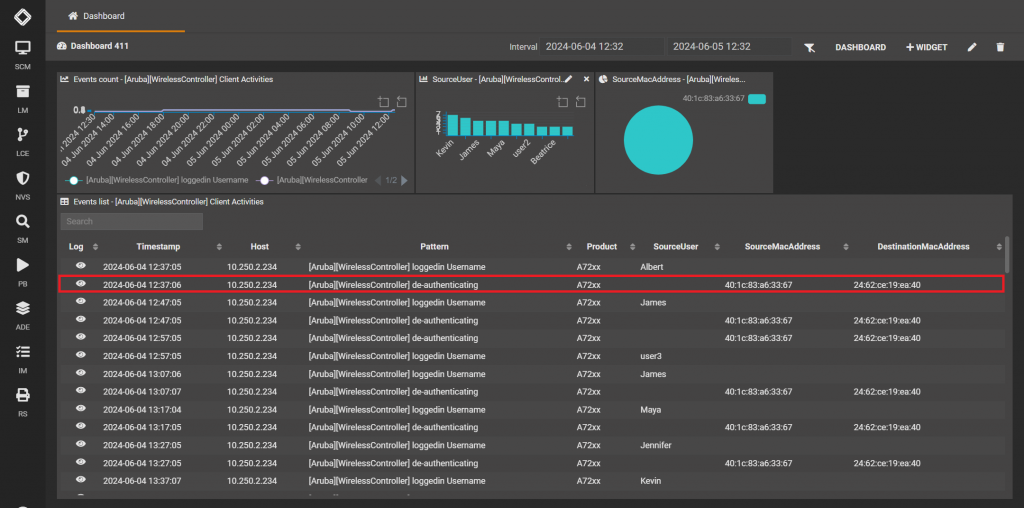Click the SourceUser cell 'Albert'

pos(652,267)
